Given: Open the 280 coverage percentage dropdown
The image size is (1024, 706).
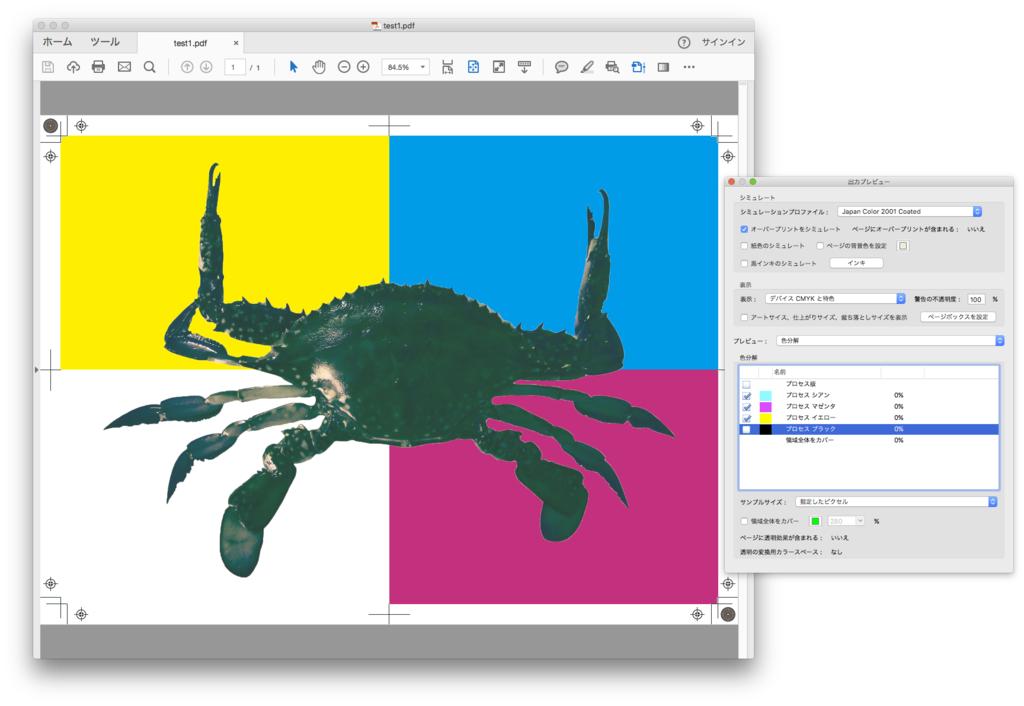Looking at the screenshot, I should [x=846, y=521].
